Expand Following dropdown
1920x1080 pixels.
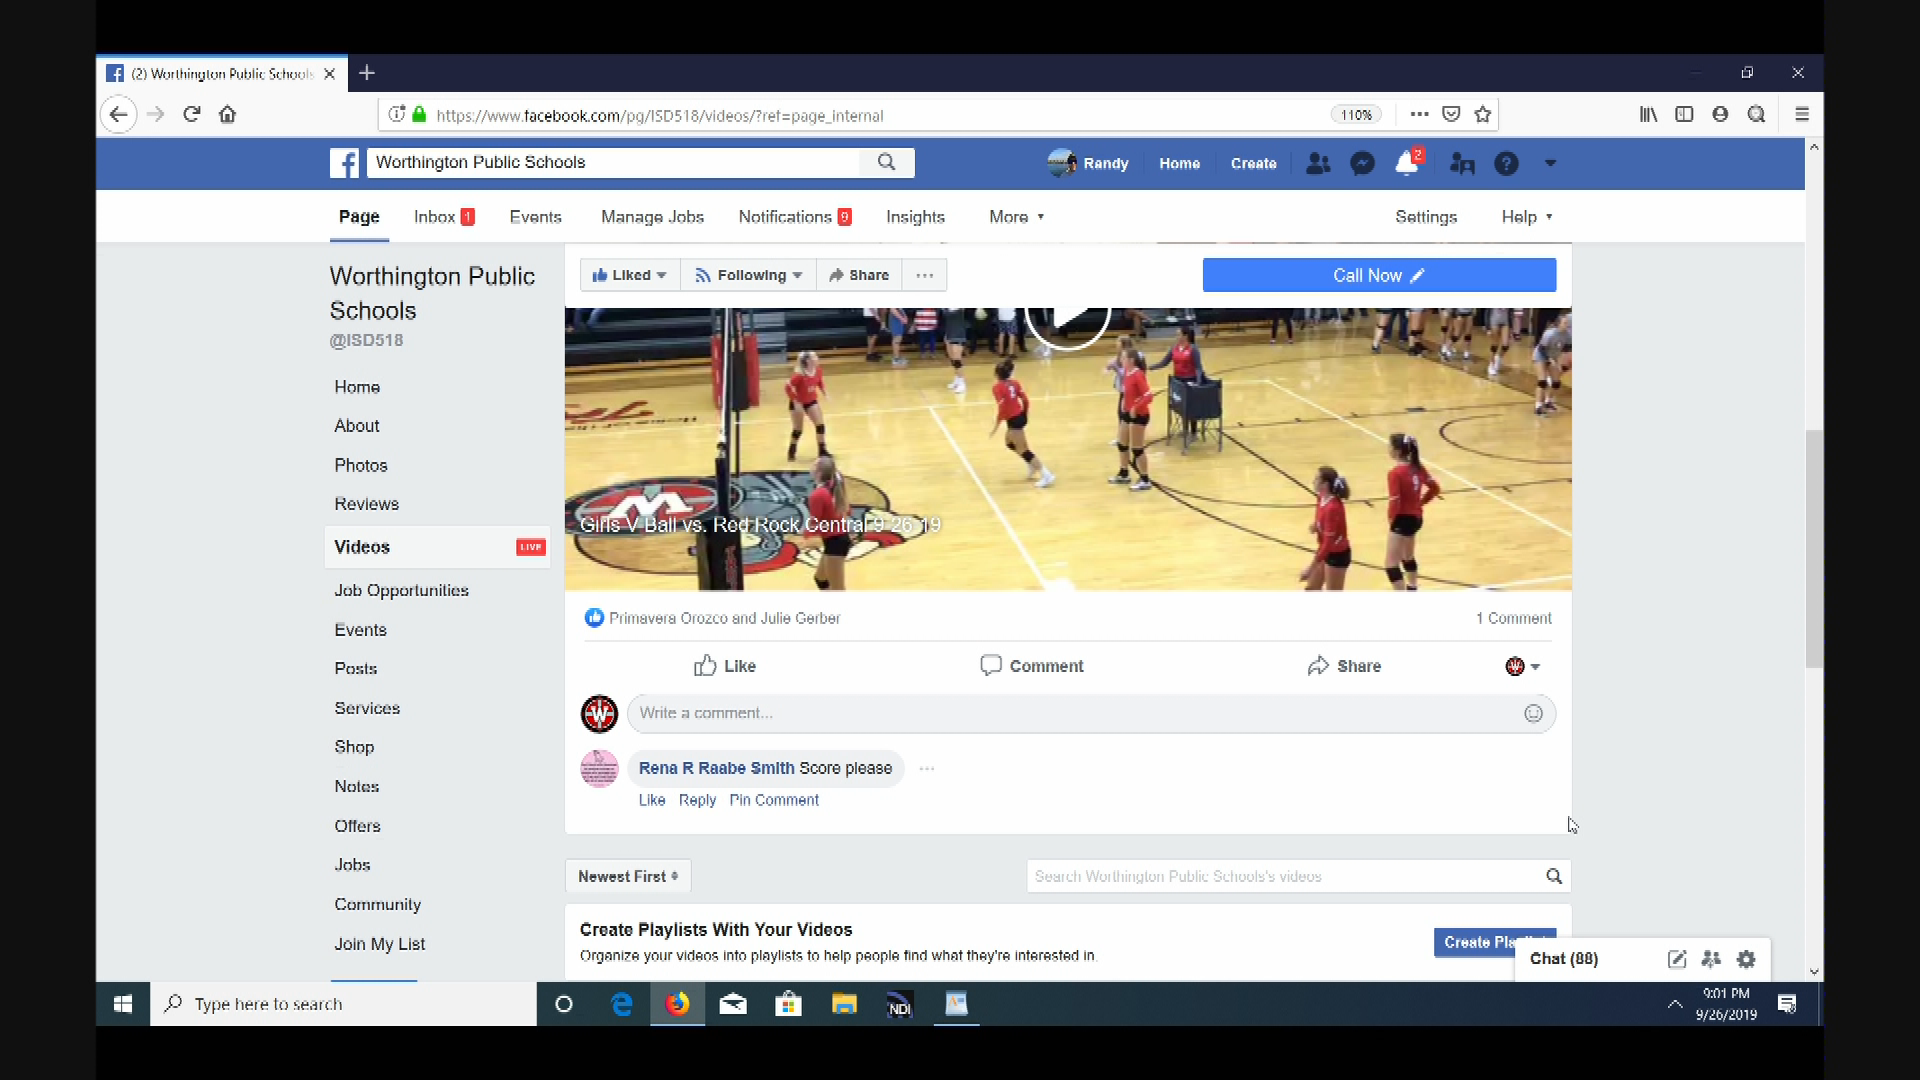click(x=749, y=275)
